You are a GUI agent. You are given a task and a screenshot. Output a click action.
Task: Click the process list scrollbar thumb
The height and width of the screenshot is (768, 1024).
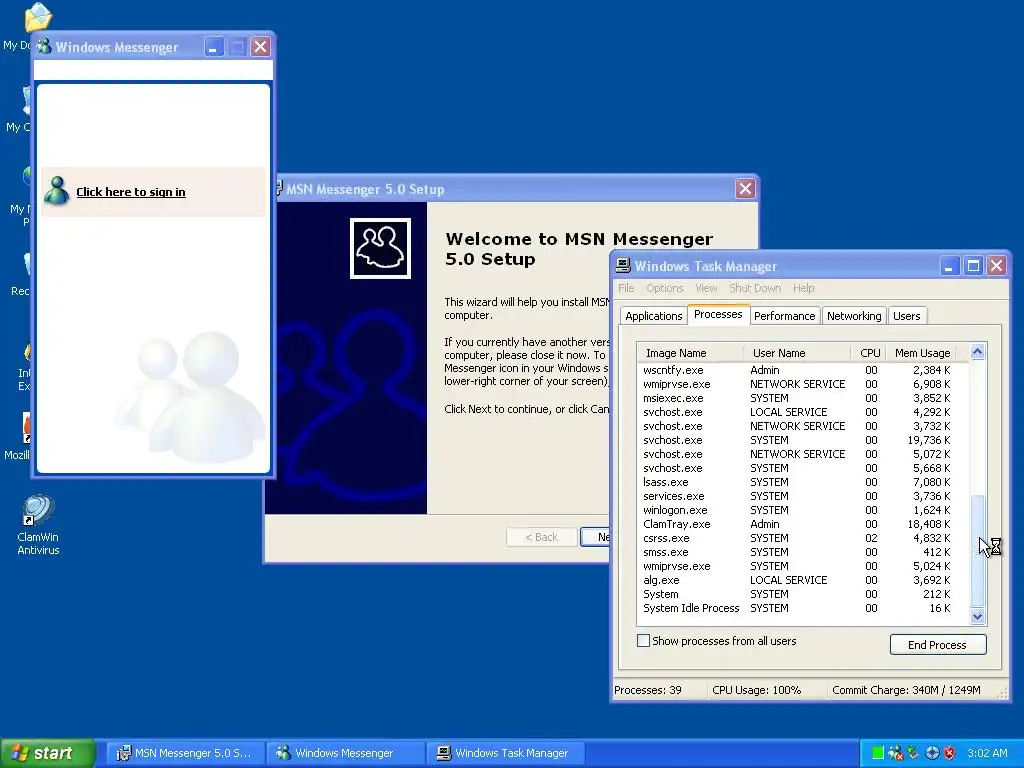click(977, 551)
